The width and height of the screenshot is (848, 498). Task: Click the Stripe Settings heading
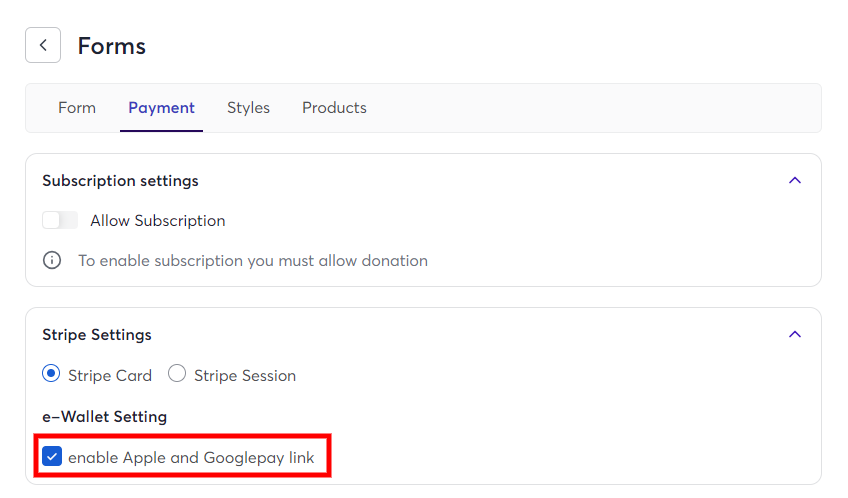coord(97,335)
